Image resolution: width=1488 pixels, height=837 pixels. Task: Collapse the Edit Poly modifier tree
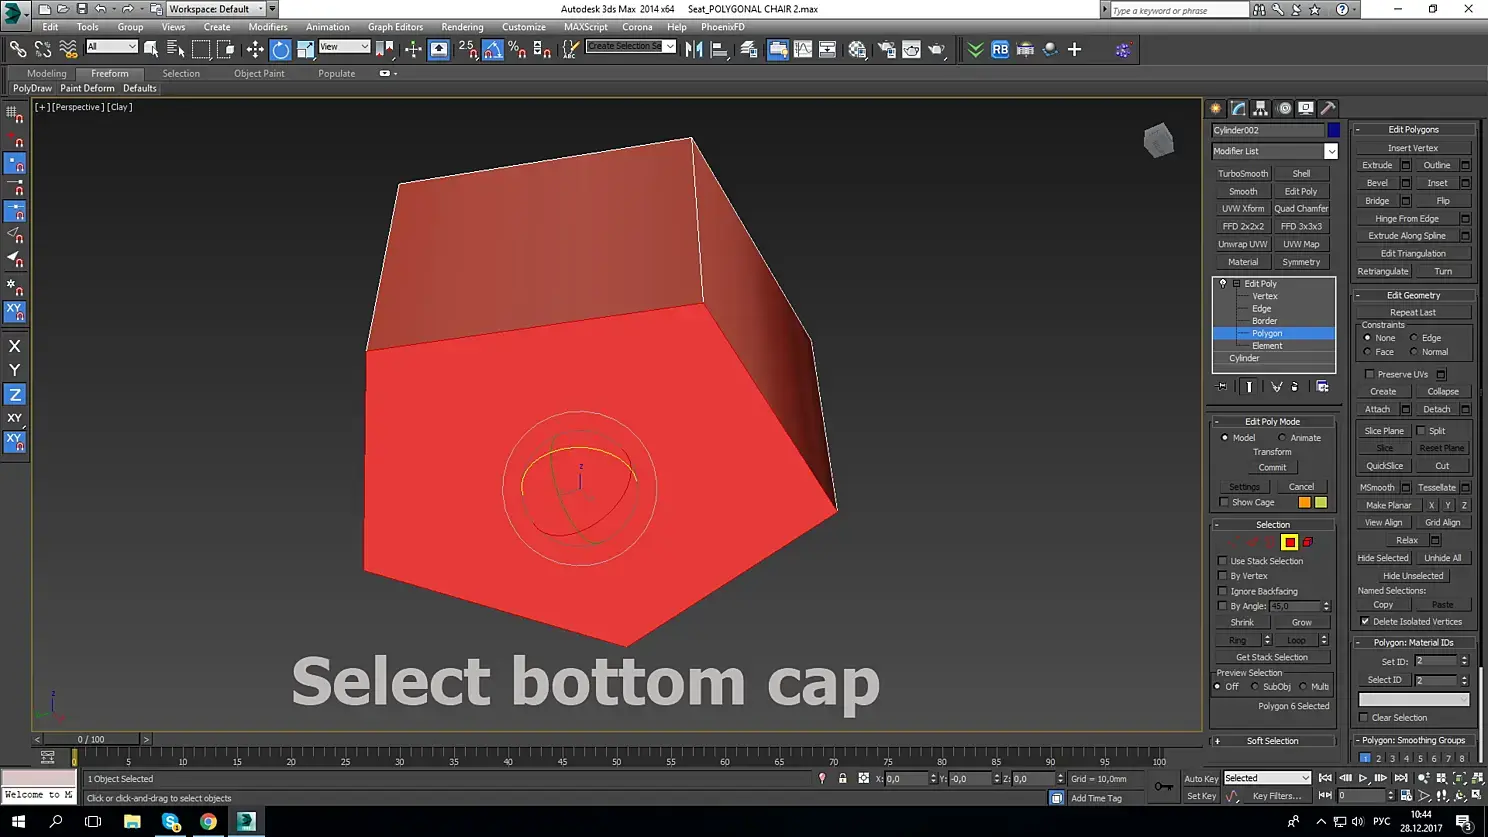pos(1237,284)
